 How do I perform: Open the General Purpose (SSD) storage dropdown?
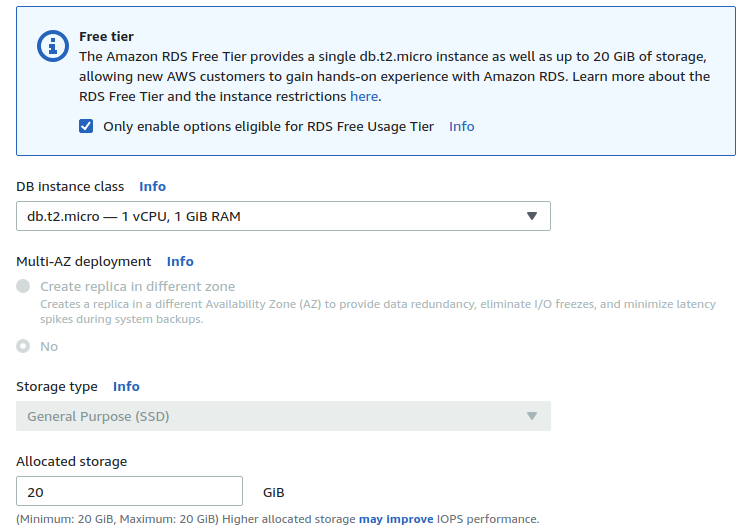[x=283, y=416]
